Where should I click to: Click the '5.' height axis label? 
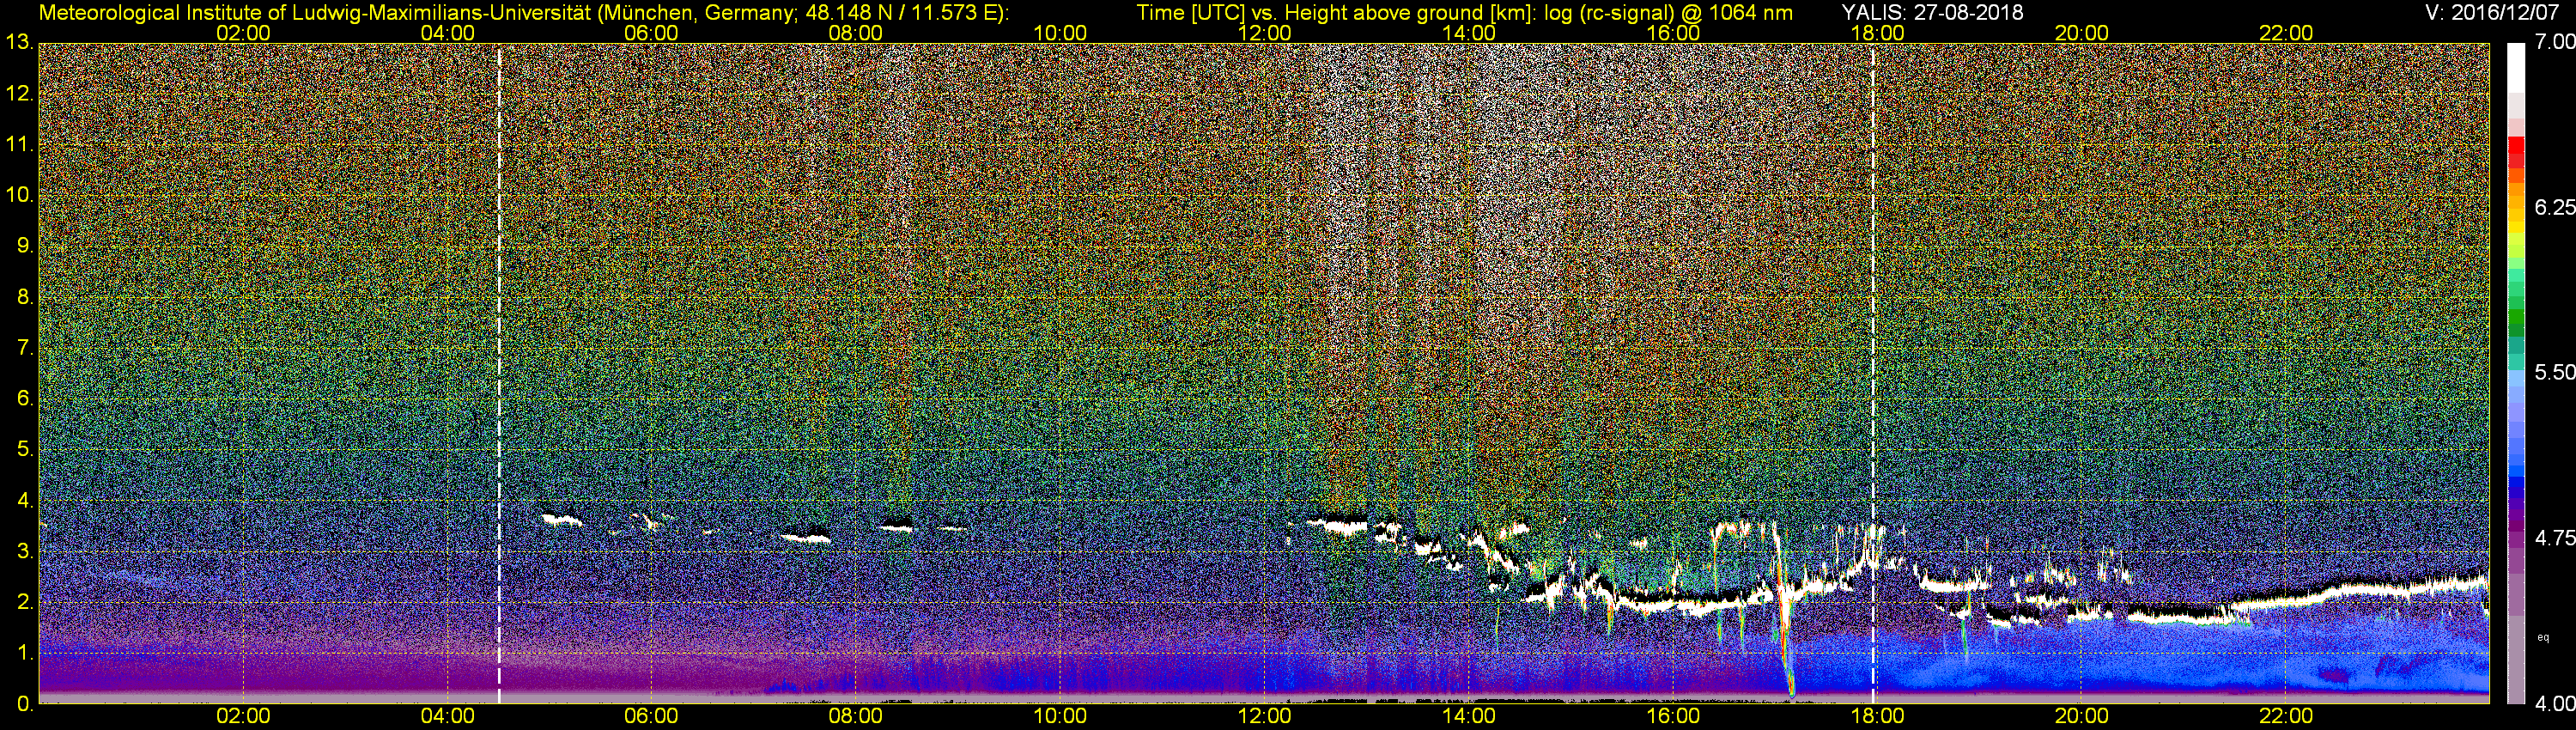click(x=26, y=449)
